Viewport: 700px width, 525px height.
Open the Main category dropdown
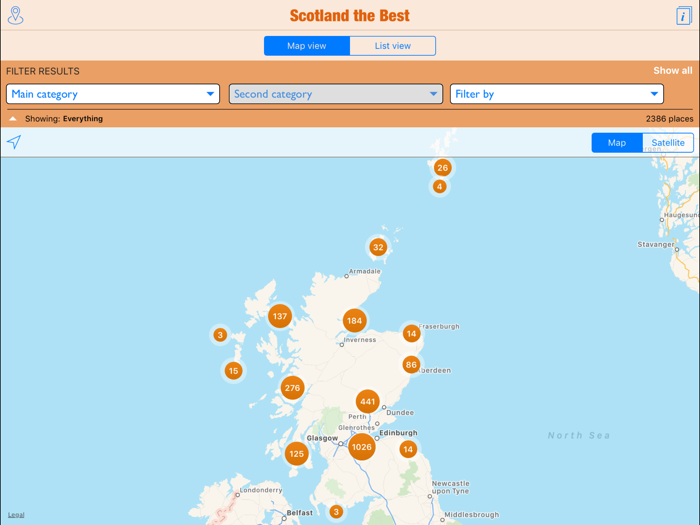(113, 94)
